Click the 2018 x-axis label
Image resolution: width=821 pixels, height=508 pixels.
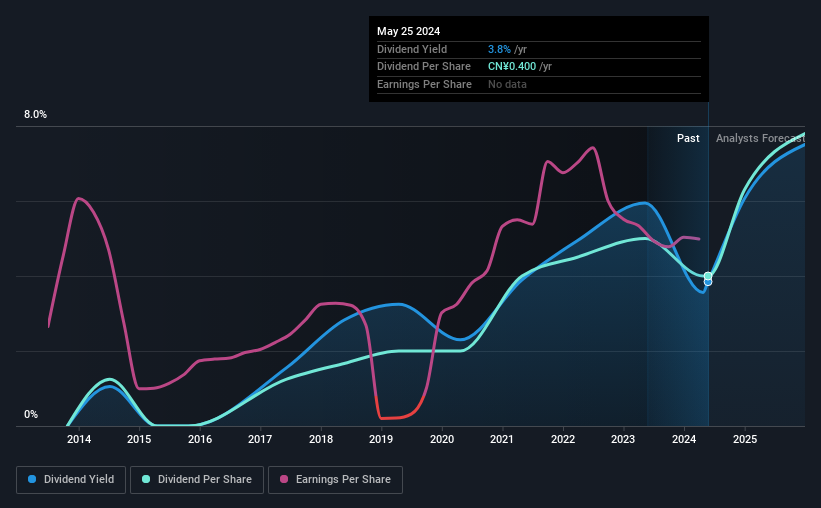320,439
